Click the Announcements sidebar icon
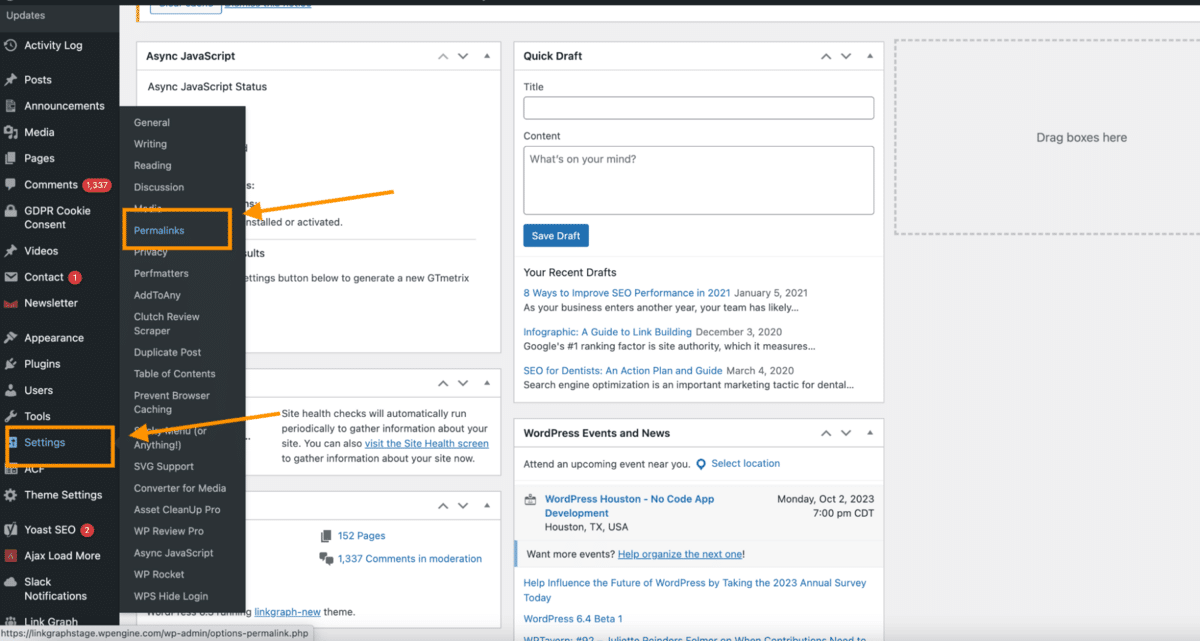The image size is (1200, 641). point(10,106)
